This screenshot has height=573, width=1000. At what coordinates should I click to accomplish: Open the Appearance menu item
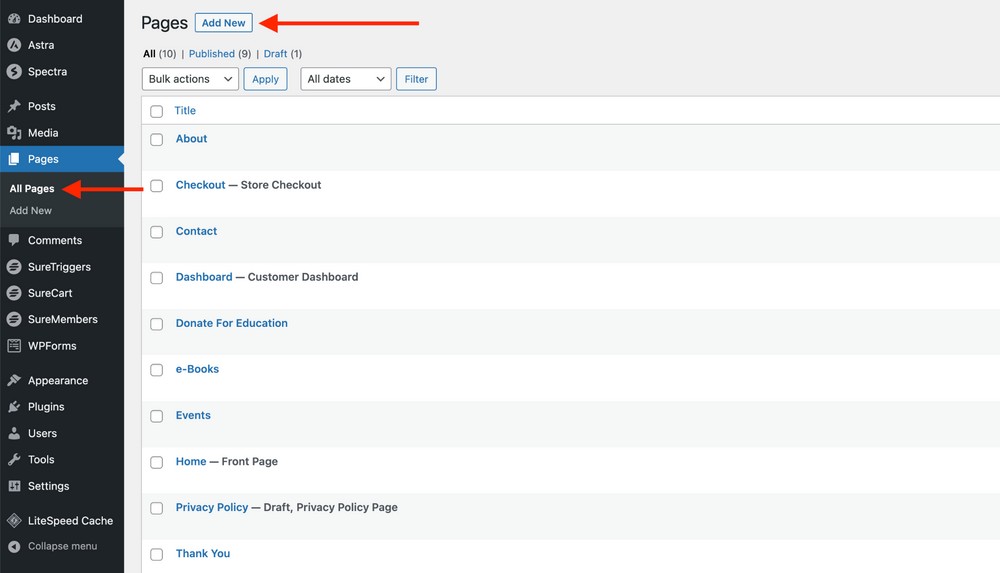[x=58, y=381]
